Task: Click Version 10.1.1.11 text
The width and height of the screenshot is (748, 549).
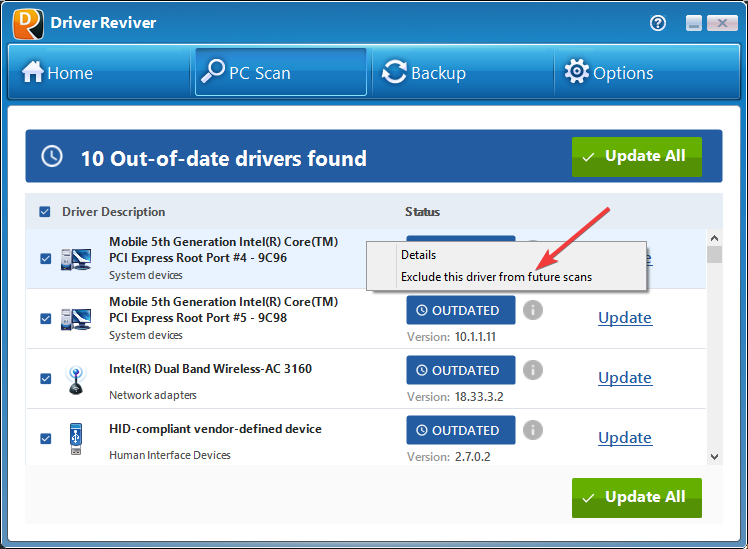Action: (x=451, y=337)
